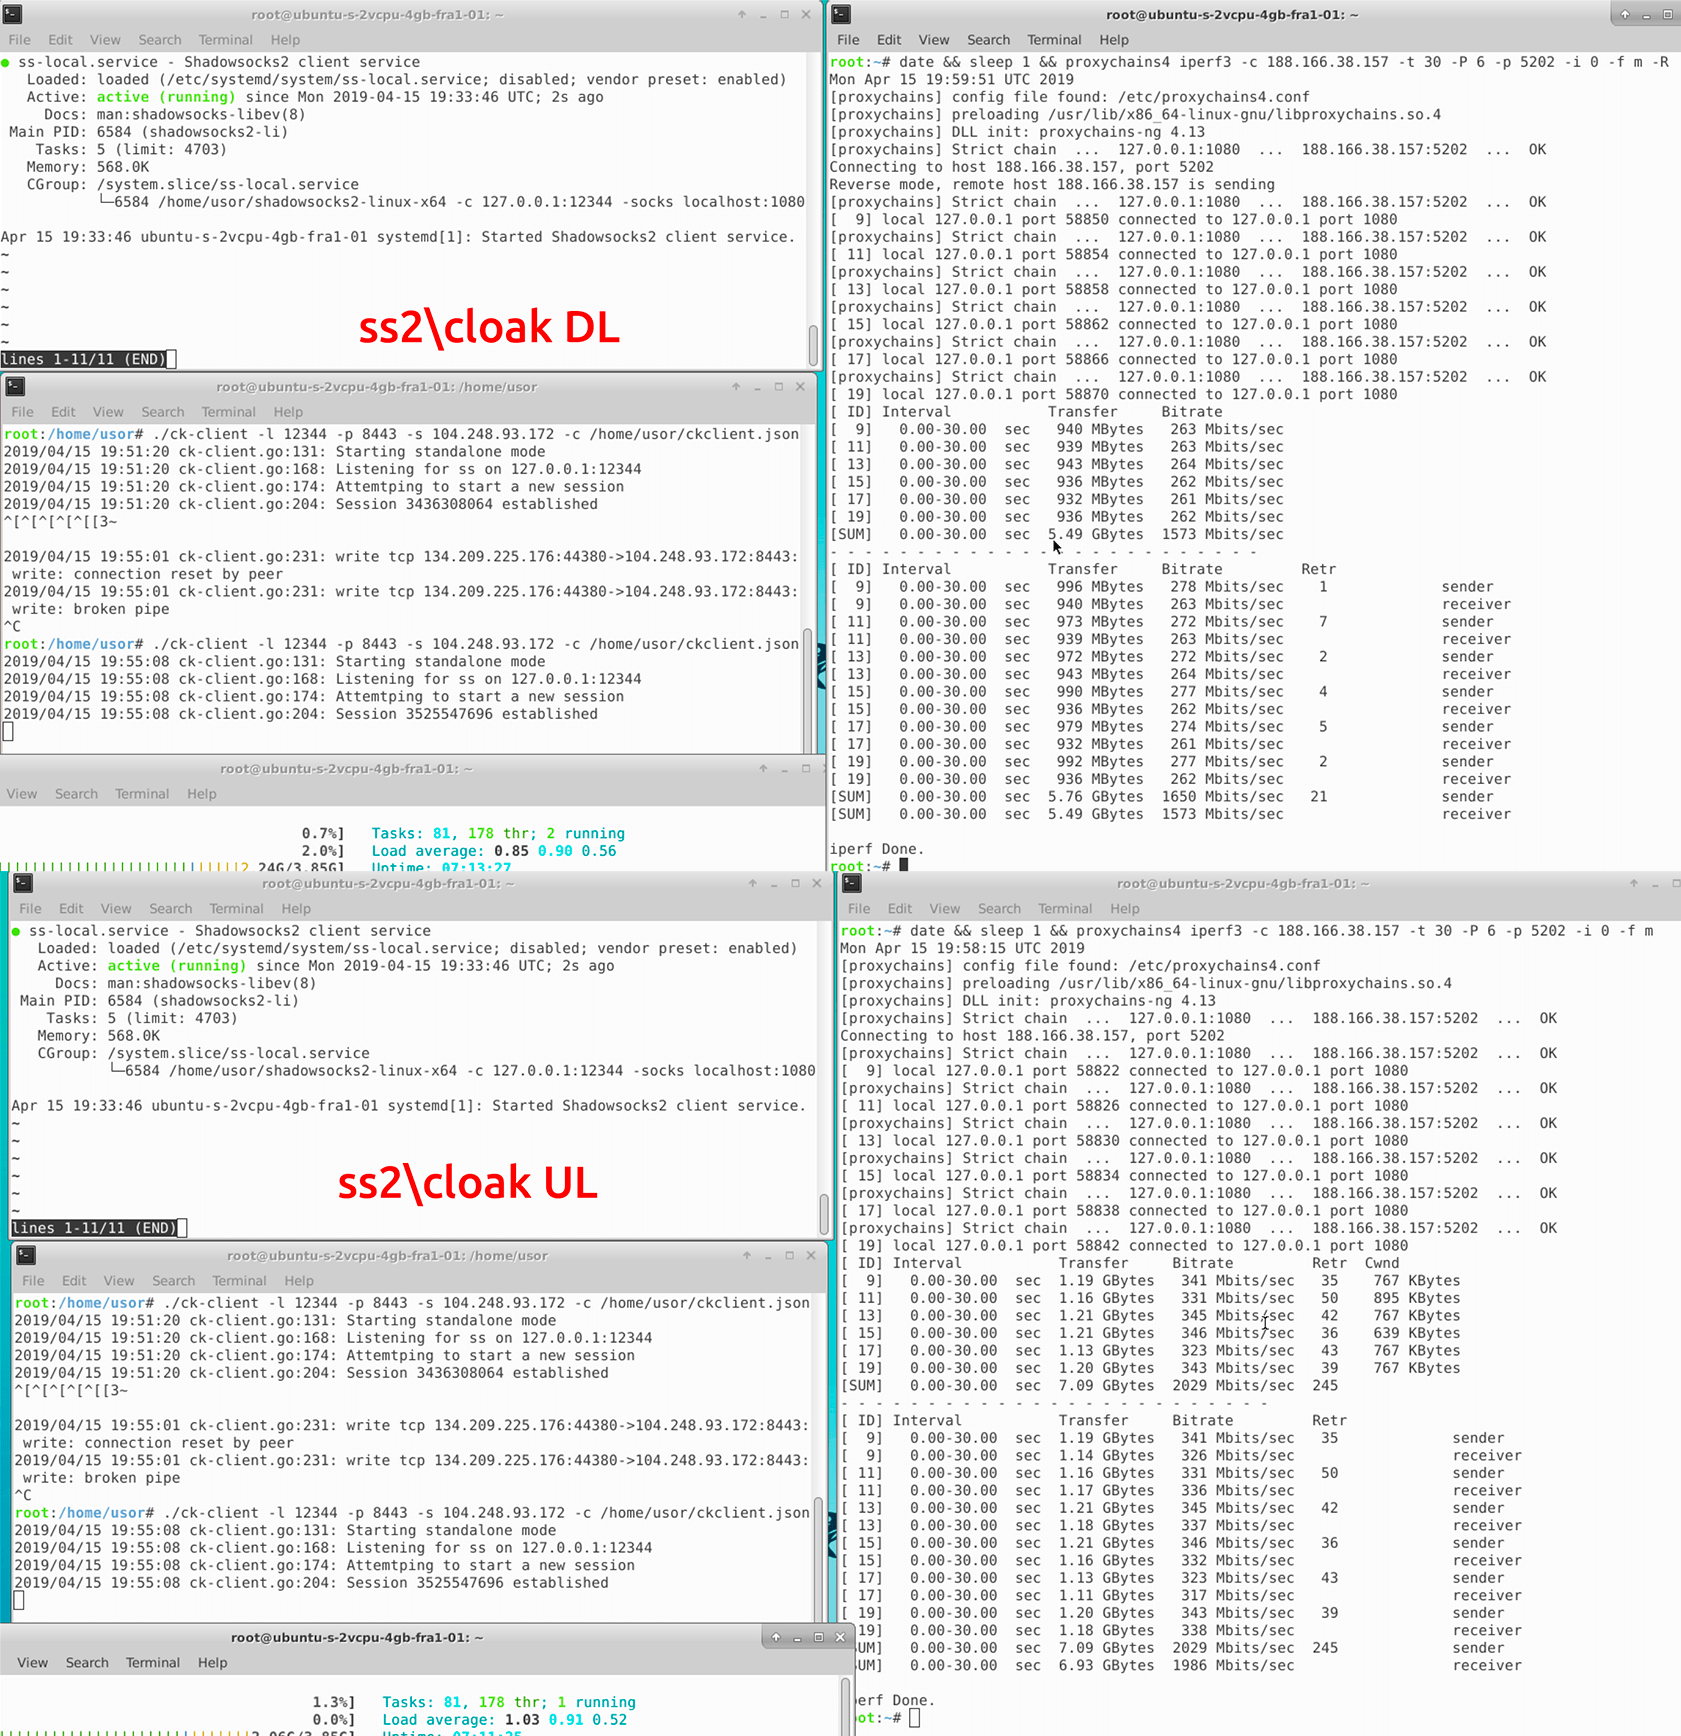This screenshot has height=1736, width=1681.
Task: Maximize the upper ss-local.service terminal window
Action: [785, 15]
